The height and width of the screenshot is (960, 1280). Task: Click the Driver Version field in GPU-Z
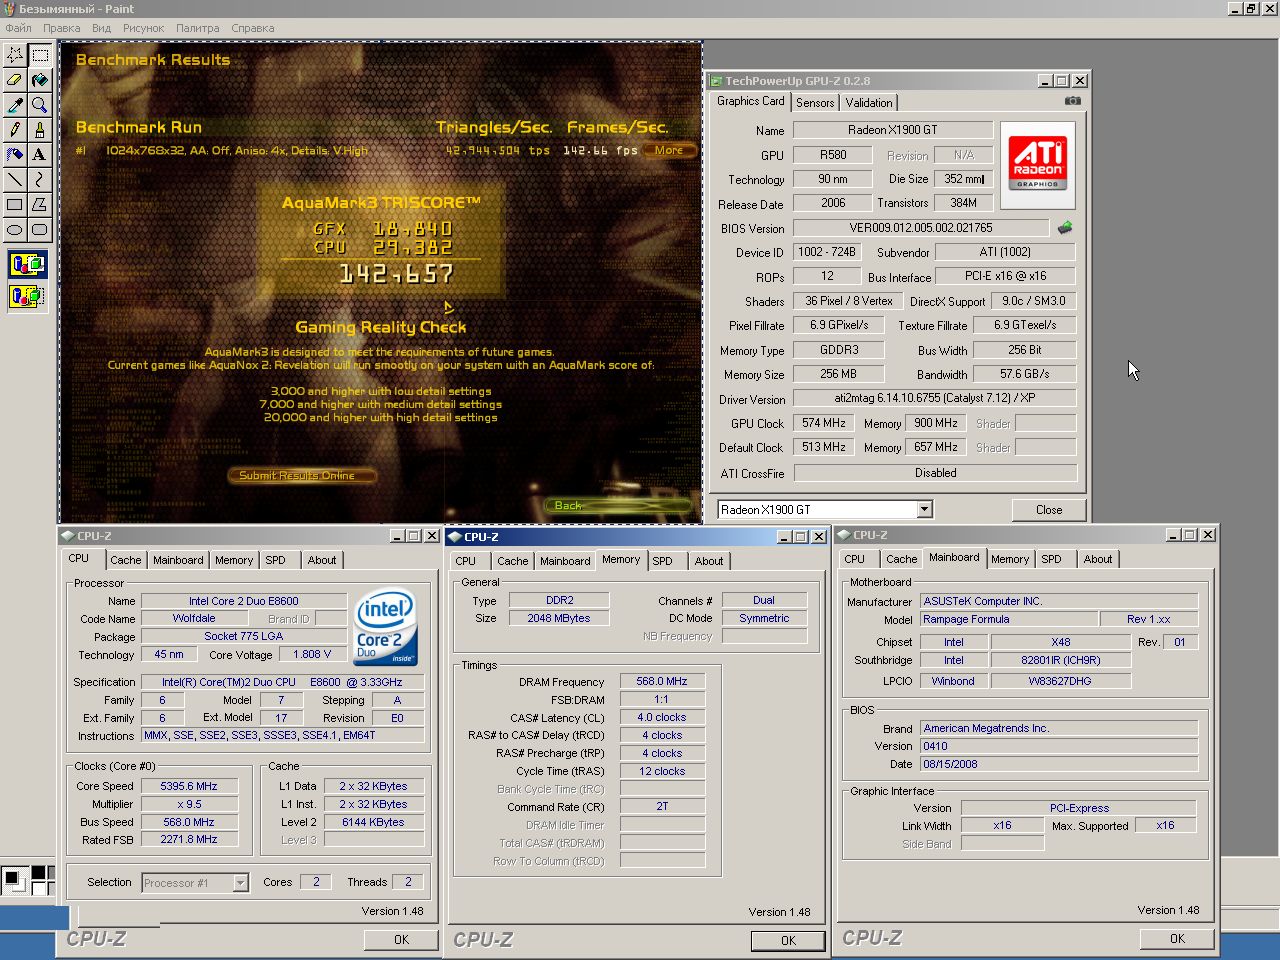tap(935, 398)
